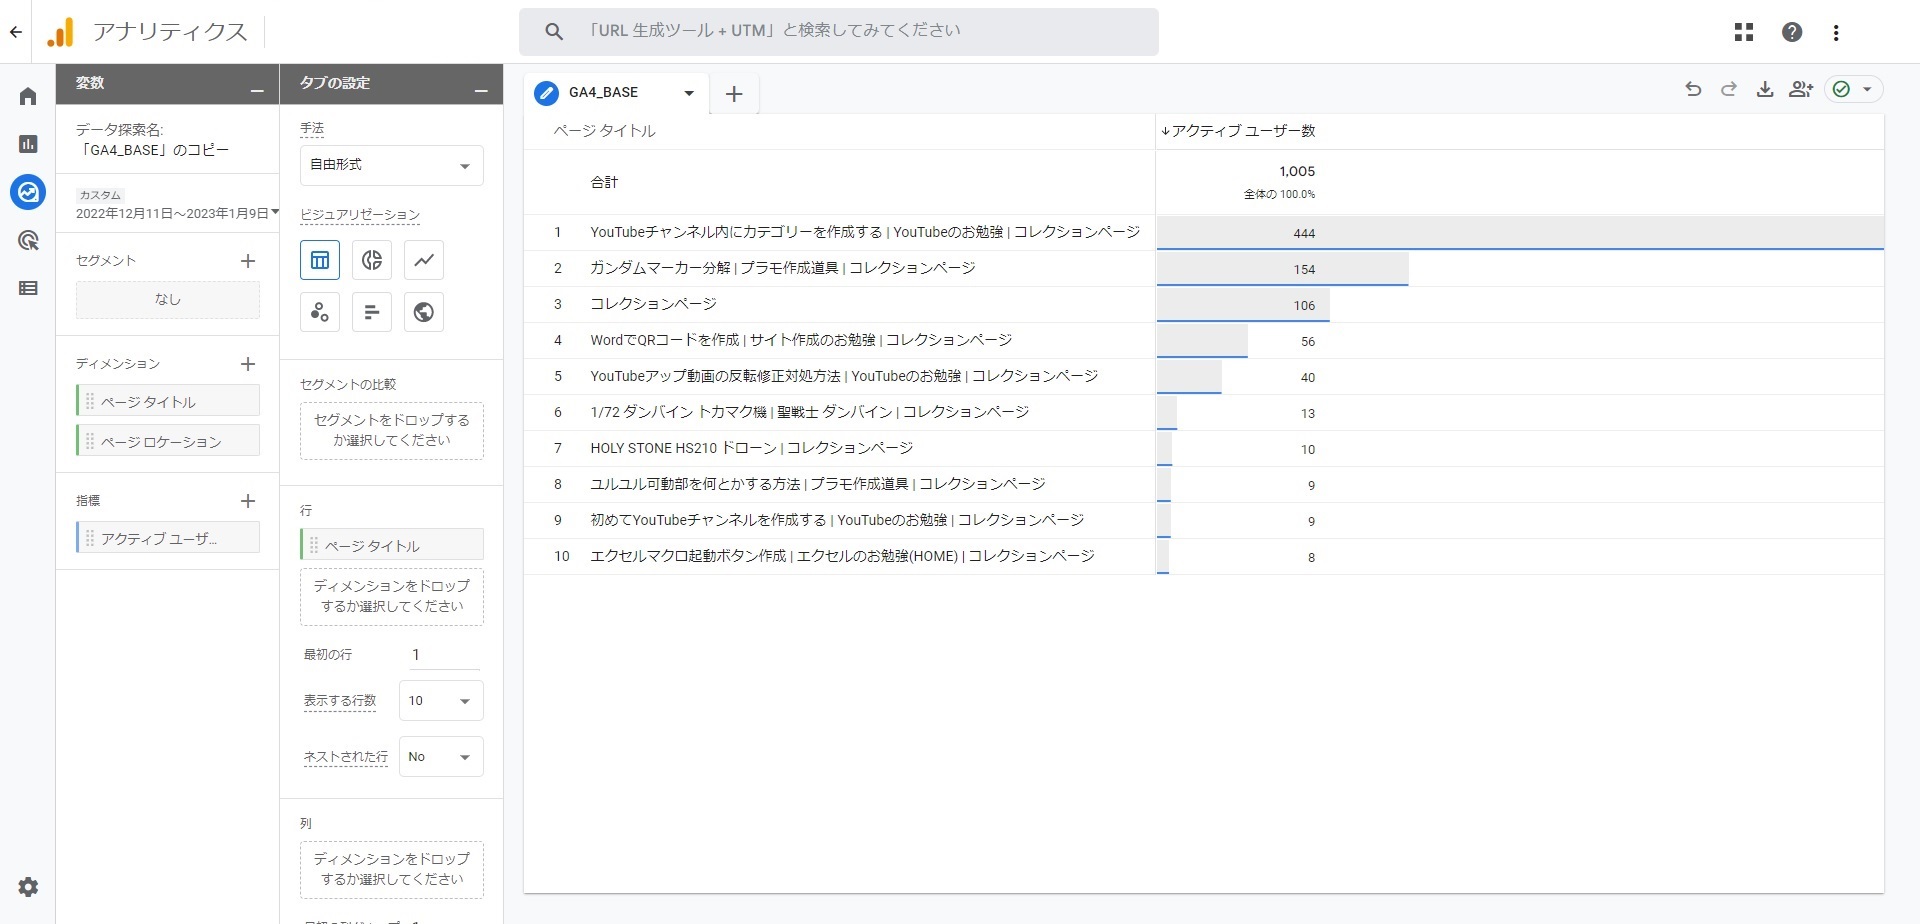Go back using the top-left arrow
This screenshot has width=1920, height=924.
[16, 32]
